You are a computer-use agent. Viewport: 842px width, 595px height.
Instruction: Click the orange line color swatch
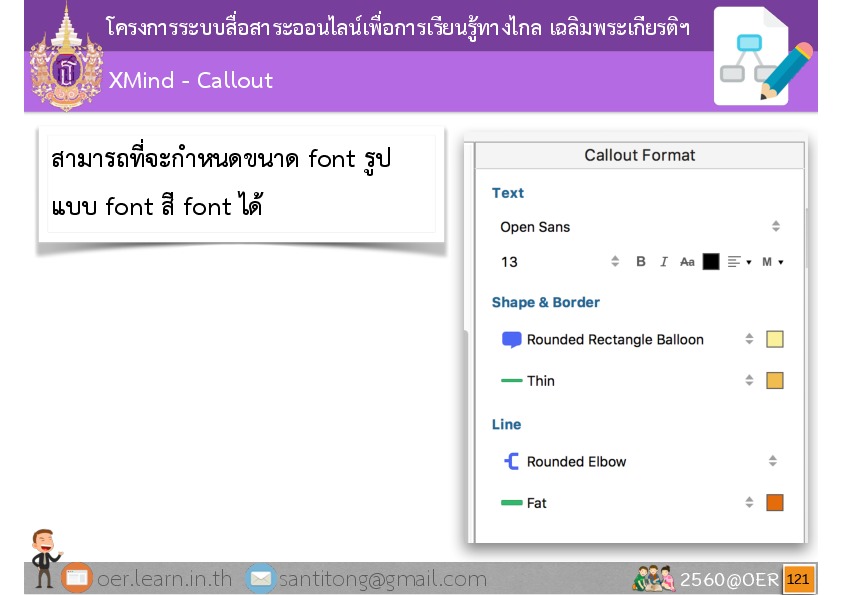coord(774,503)
